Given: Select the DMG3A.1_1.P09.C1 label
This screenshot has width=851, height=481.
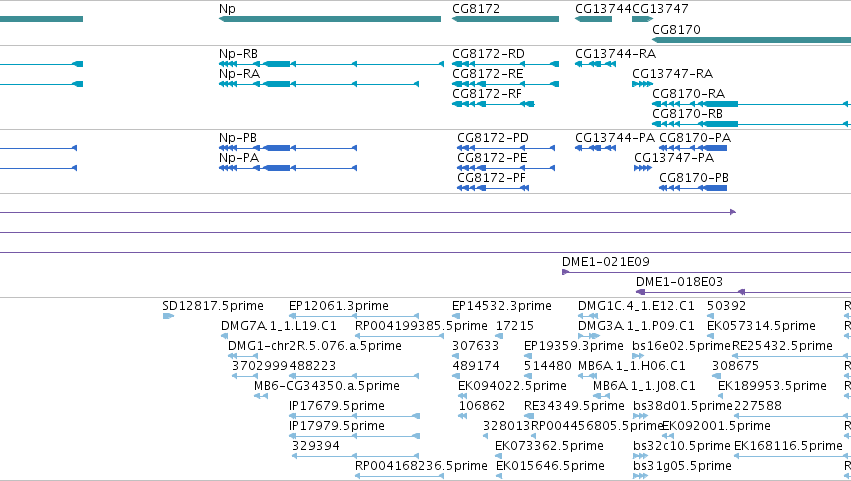Looking at the screenshot, I should click(x=636, y=326).
